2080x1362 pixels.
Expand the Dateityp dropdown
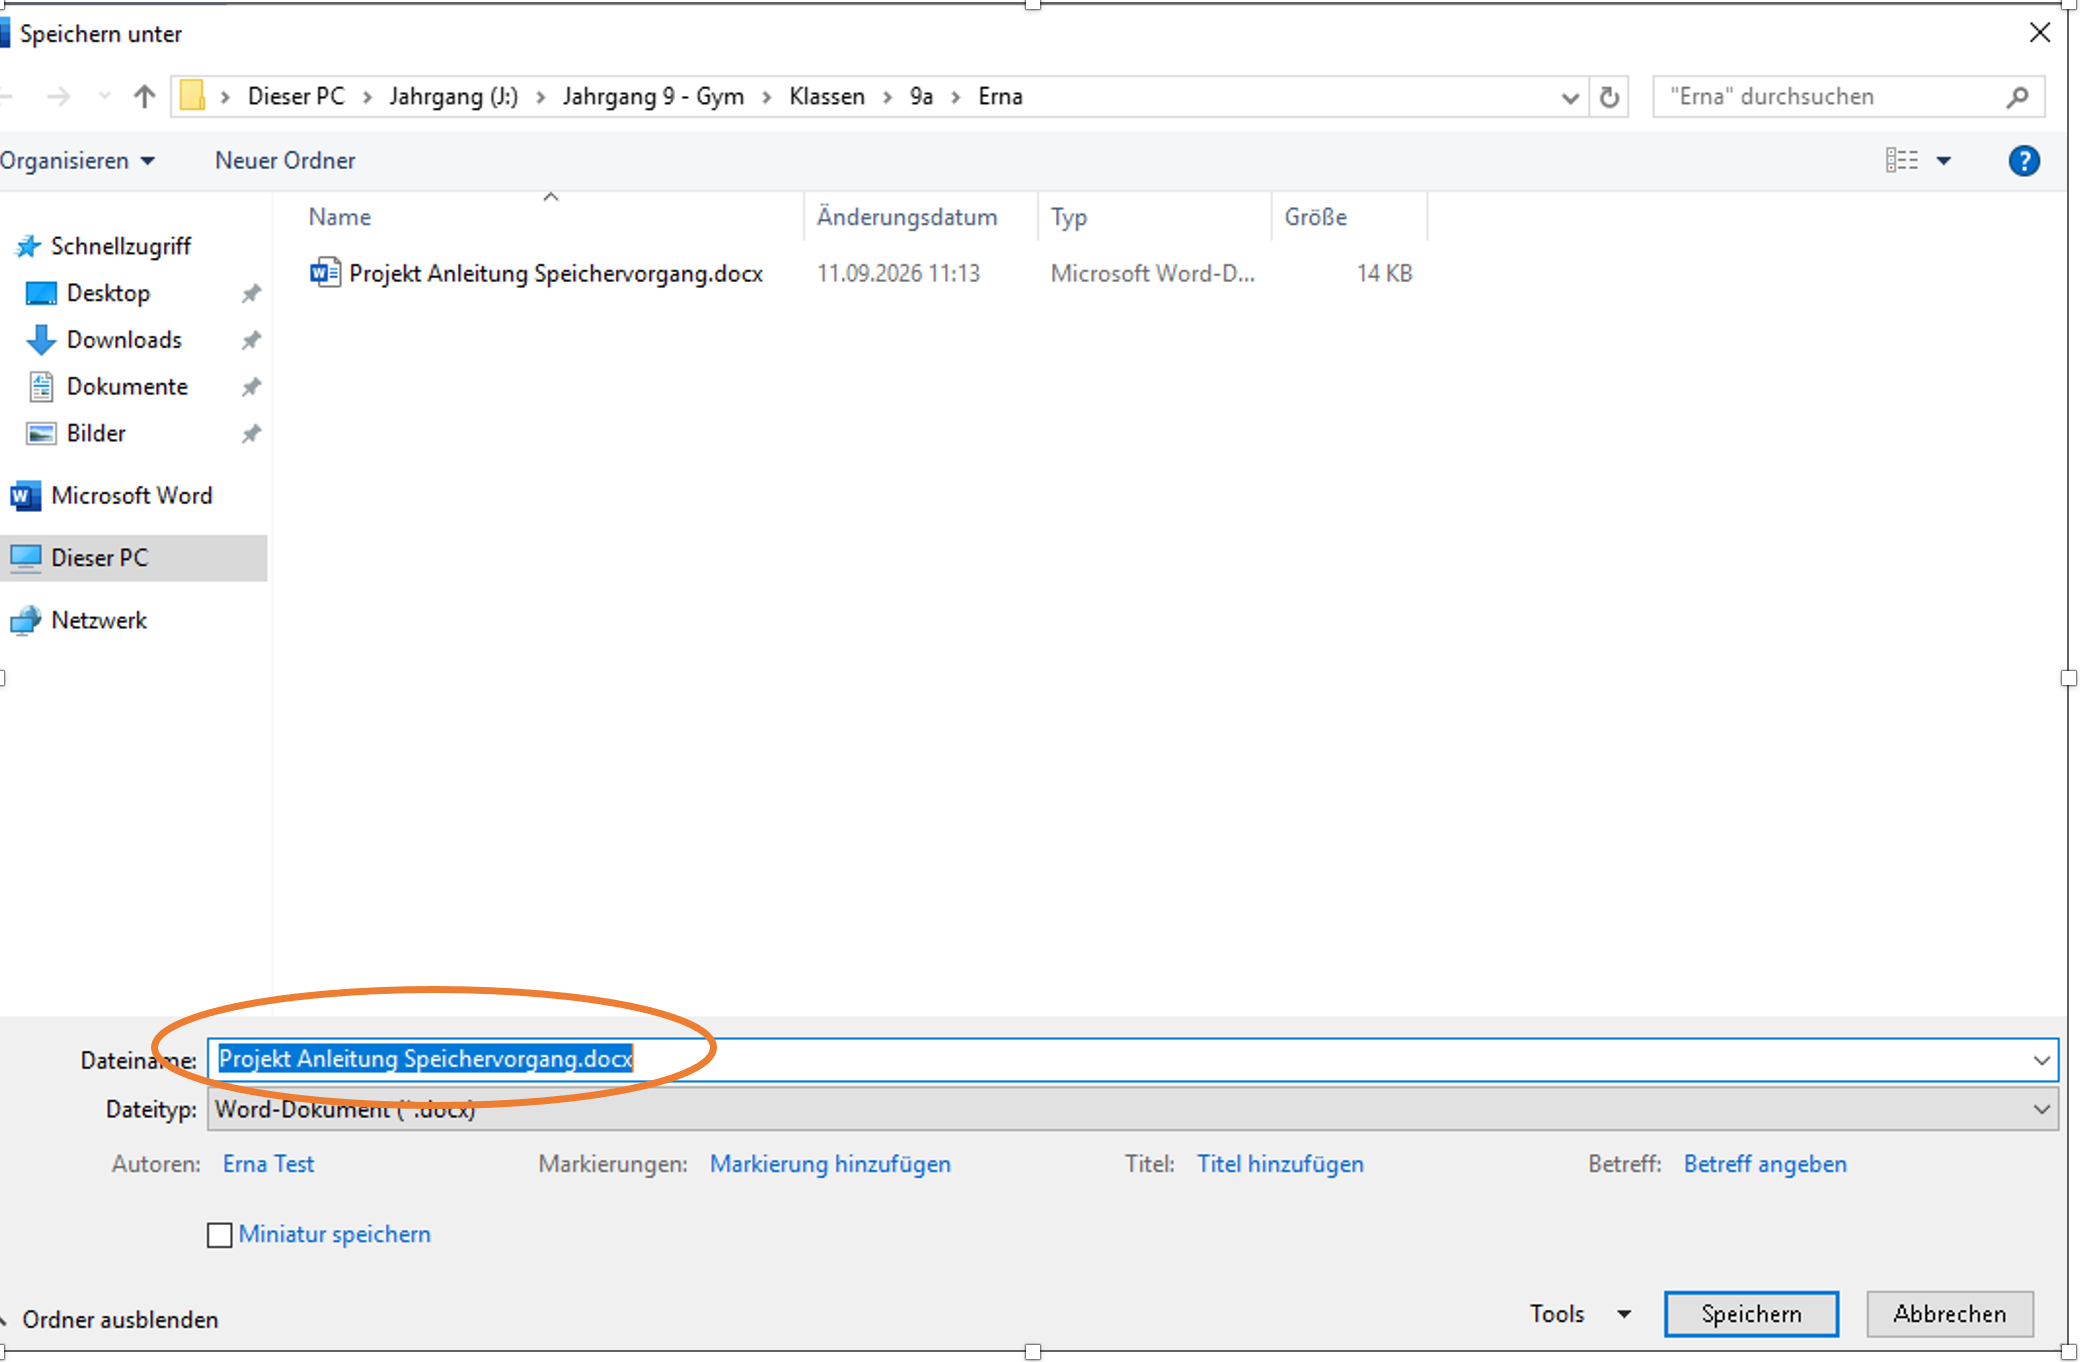pos(2042,1110)
